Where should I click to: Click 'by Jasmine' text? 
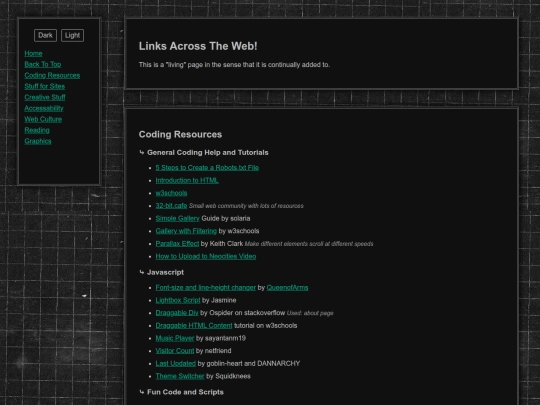point(219,300)
